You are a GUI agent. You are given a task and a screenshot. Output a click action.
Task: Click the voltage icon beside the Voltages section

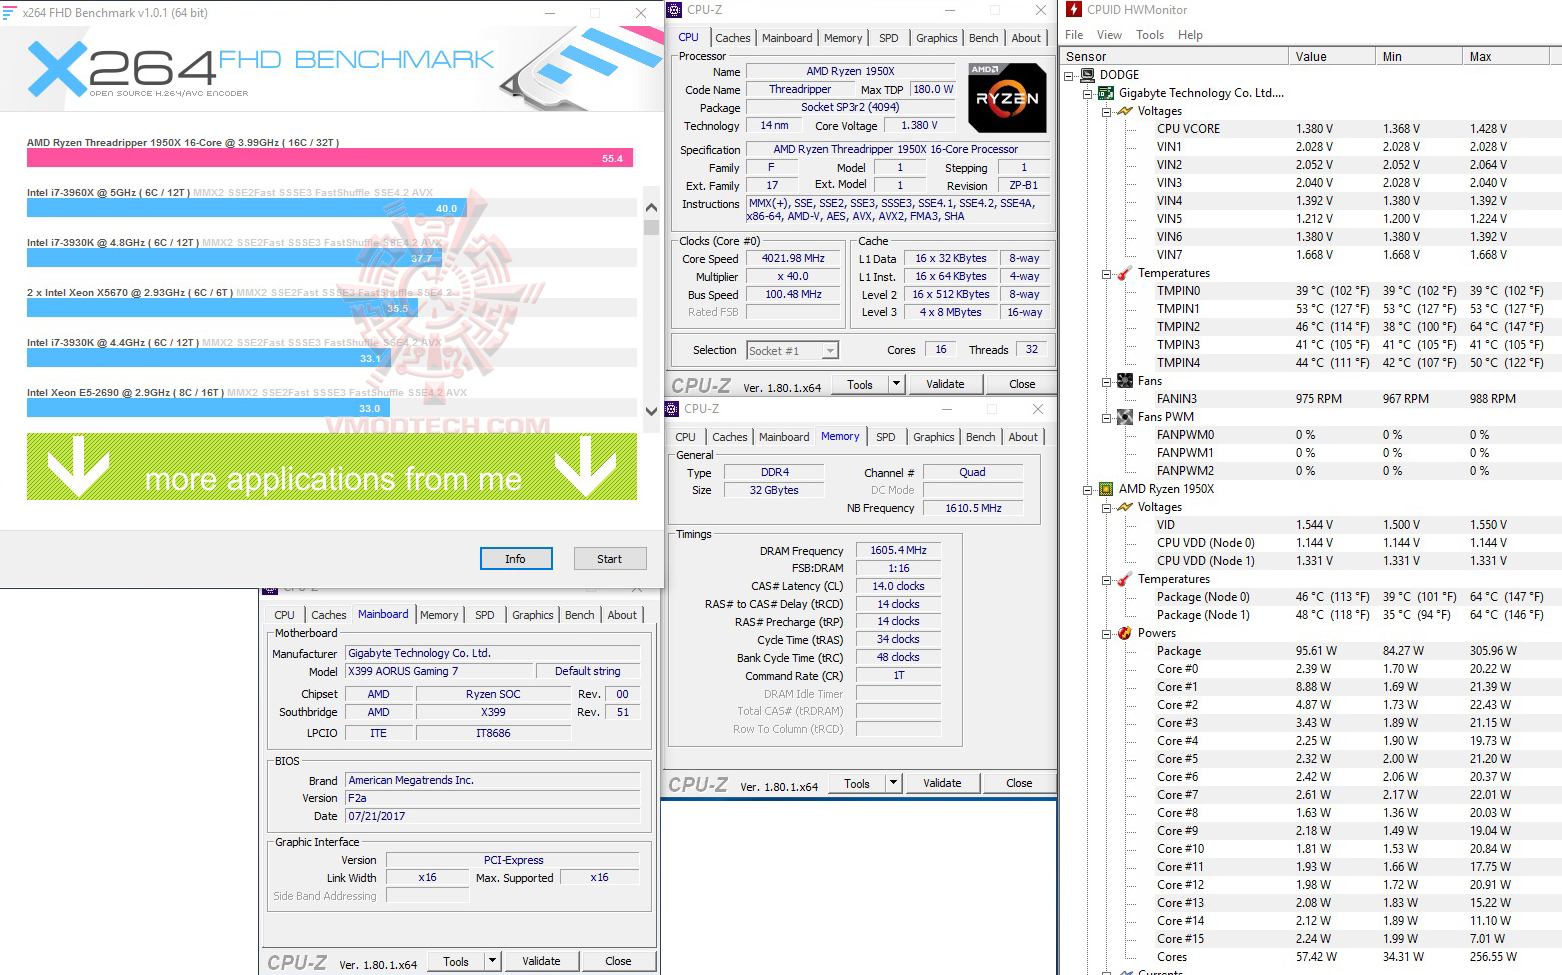tap(1126, 111)
